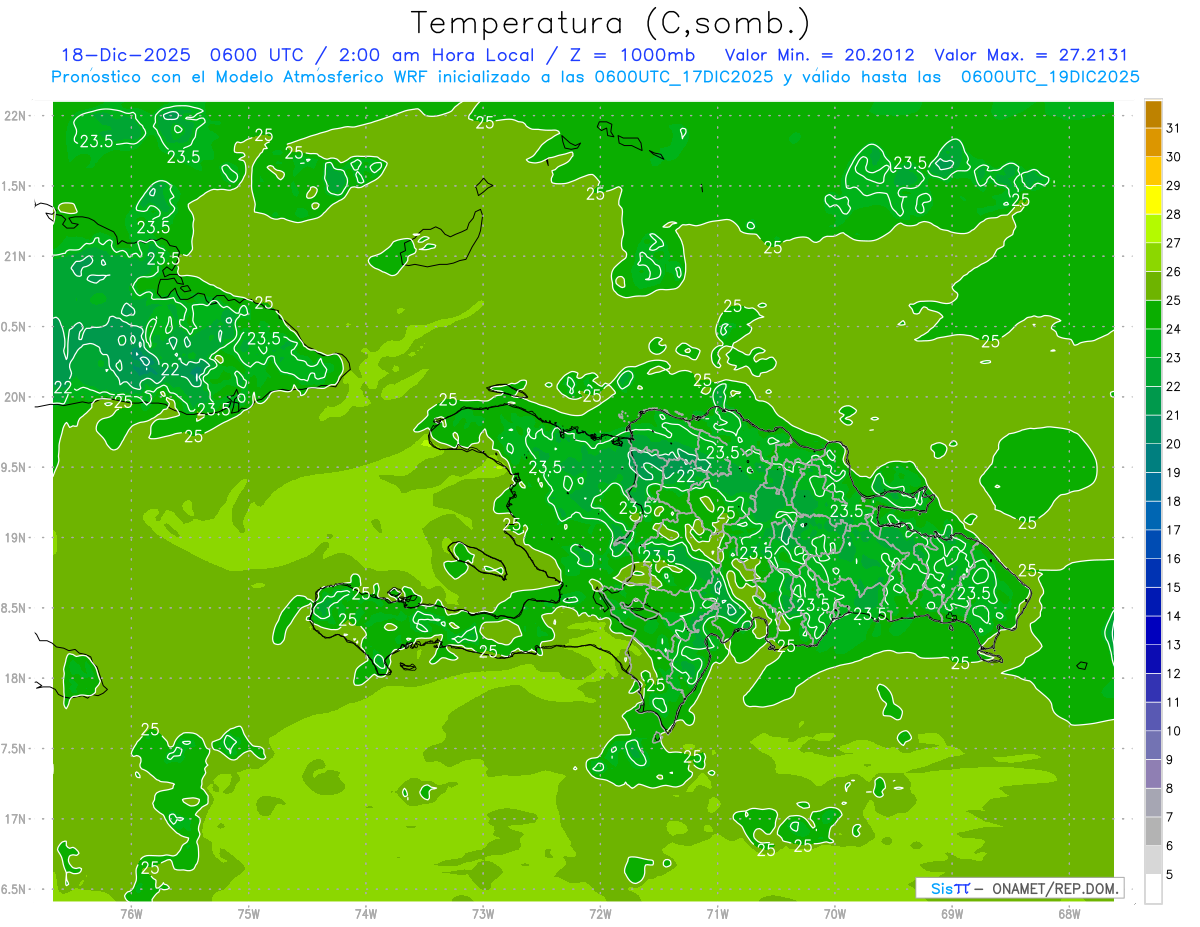Screen dimensions: 1200x927
Task: Click the orange colorbar segment between 30 and 31
Action: [1153, 143]
